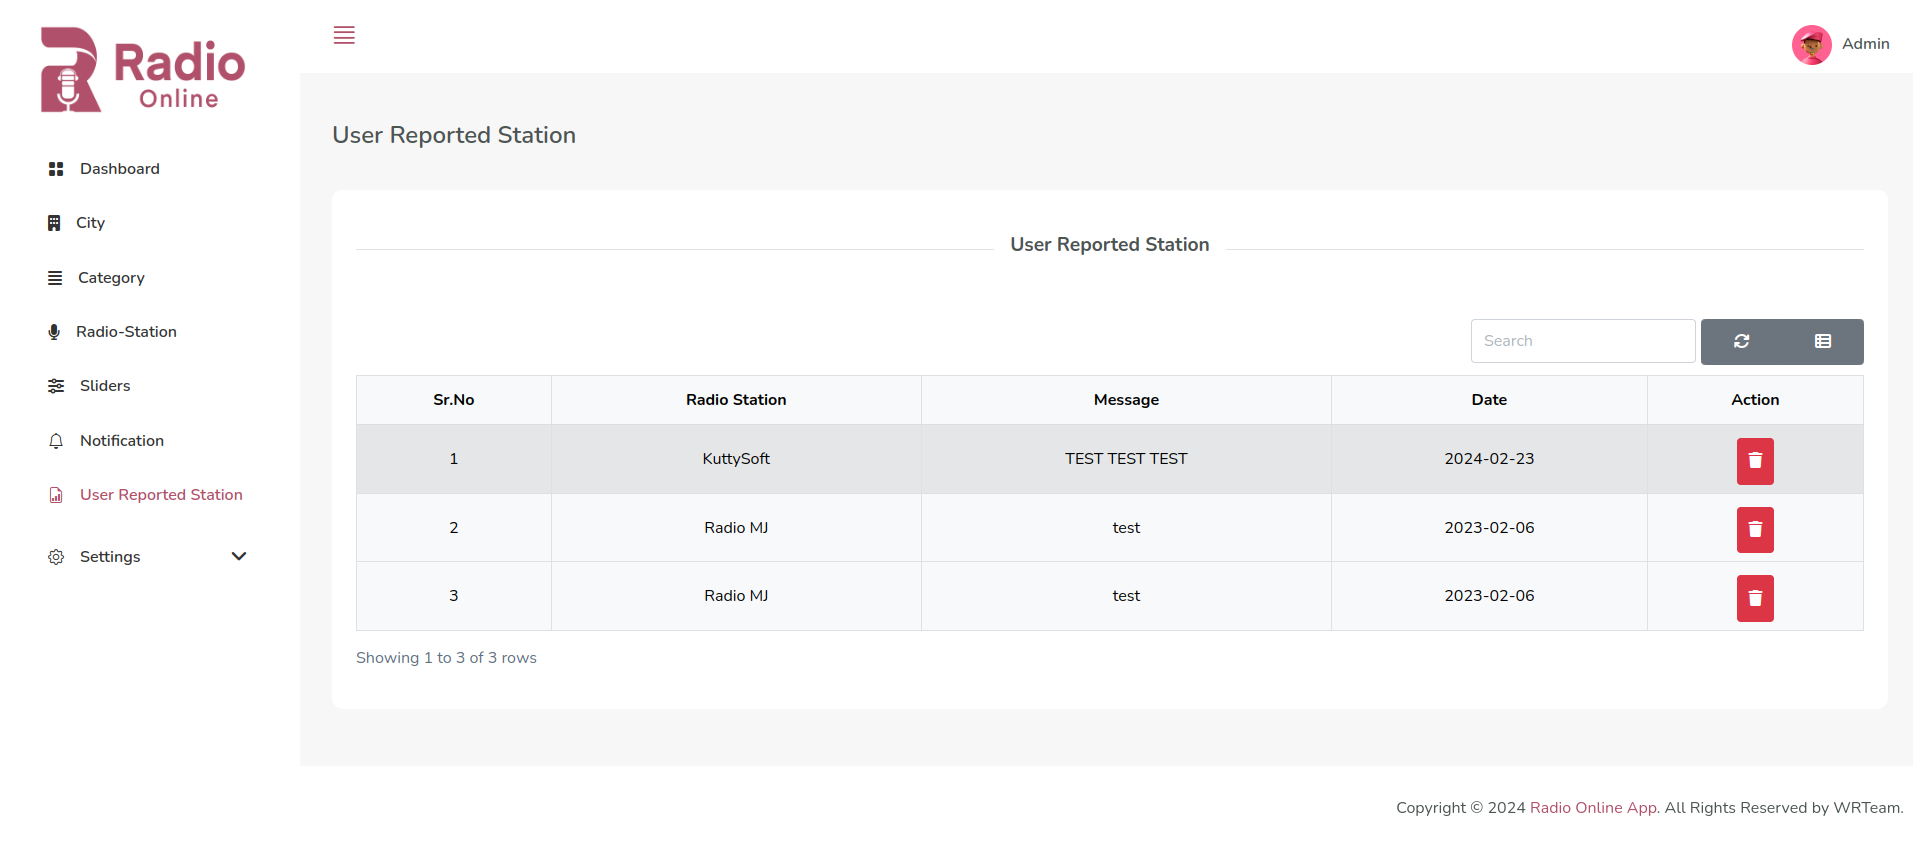
Task: Go to the City page
Action: coord(90,223)
